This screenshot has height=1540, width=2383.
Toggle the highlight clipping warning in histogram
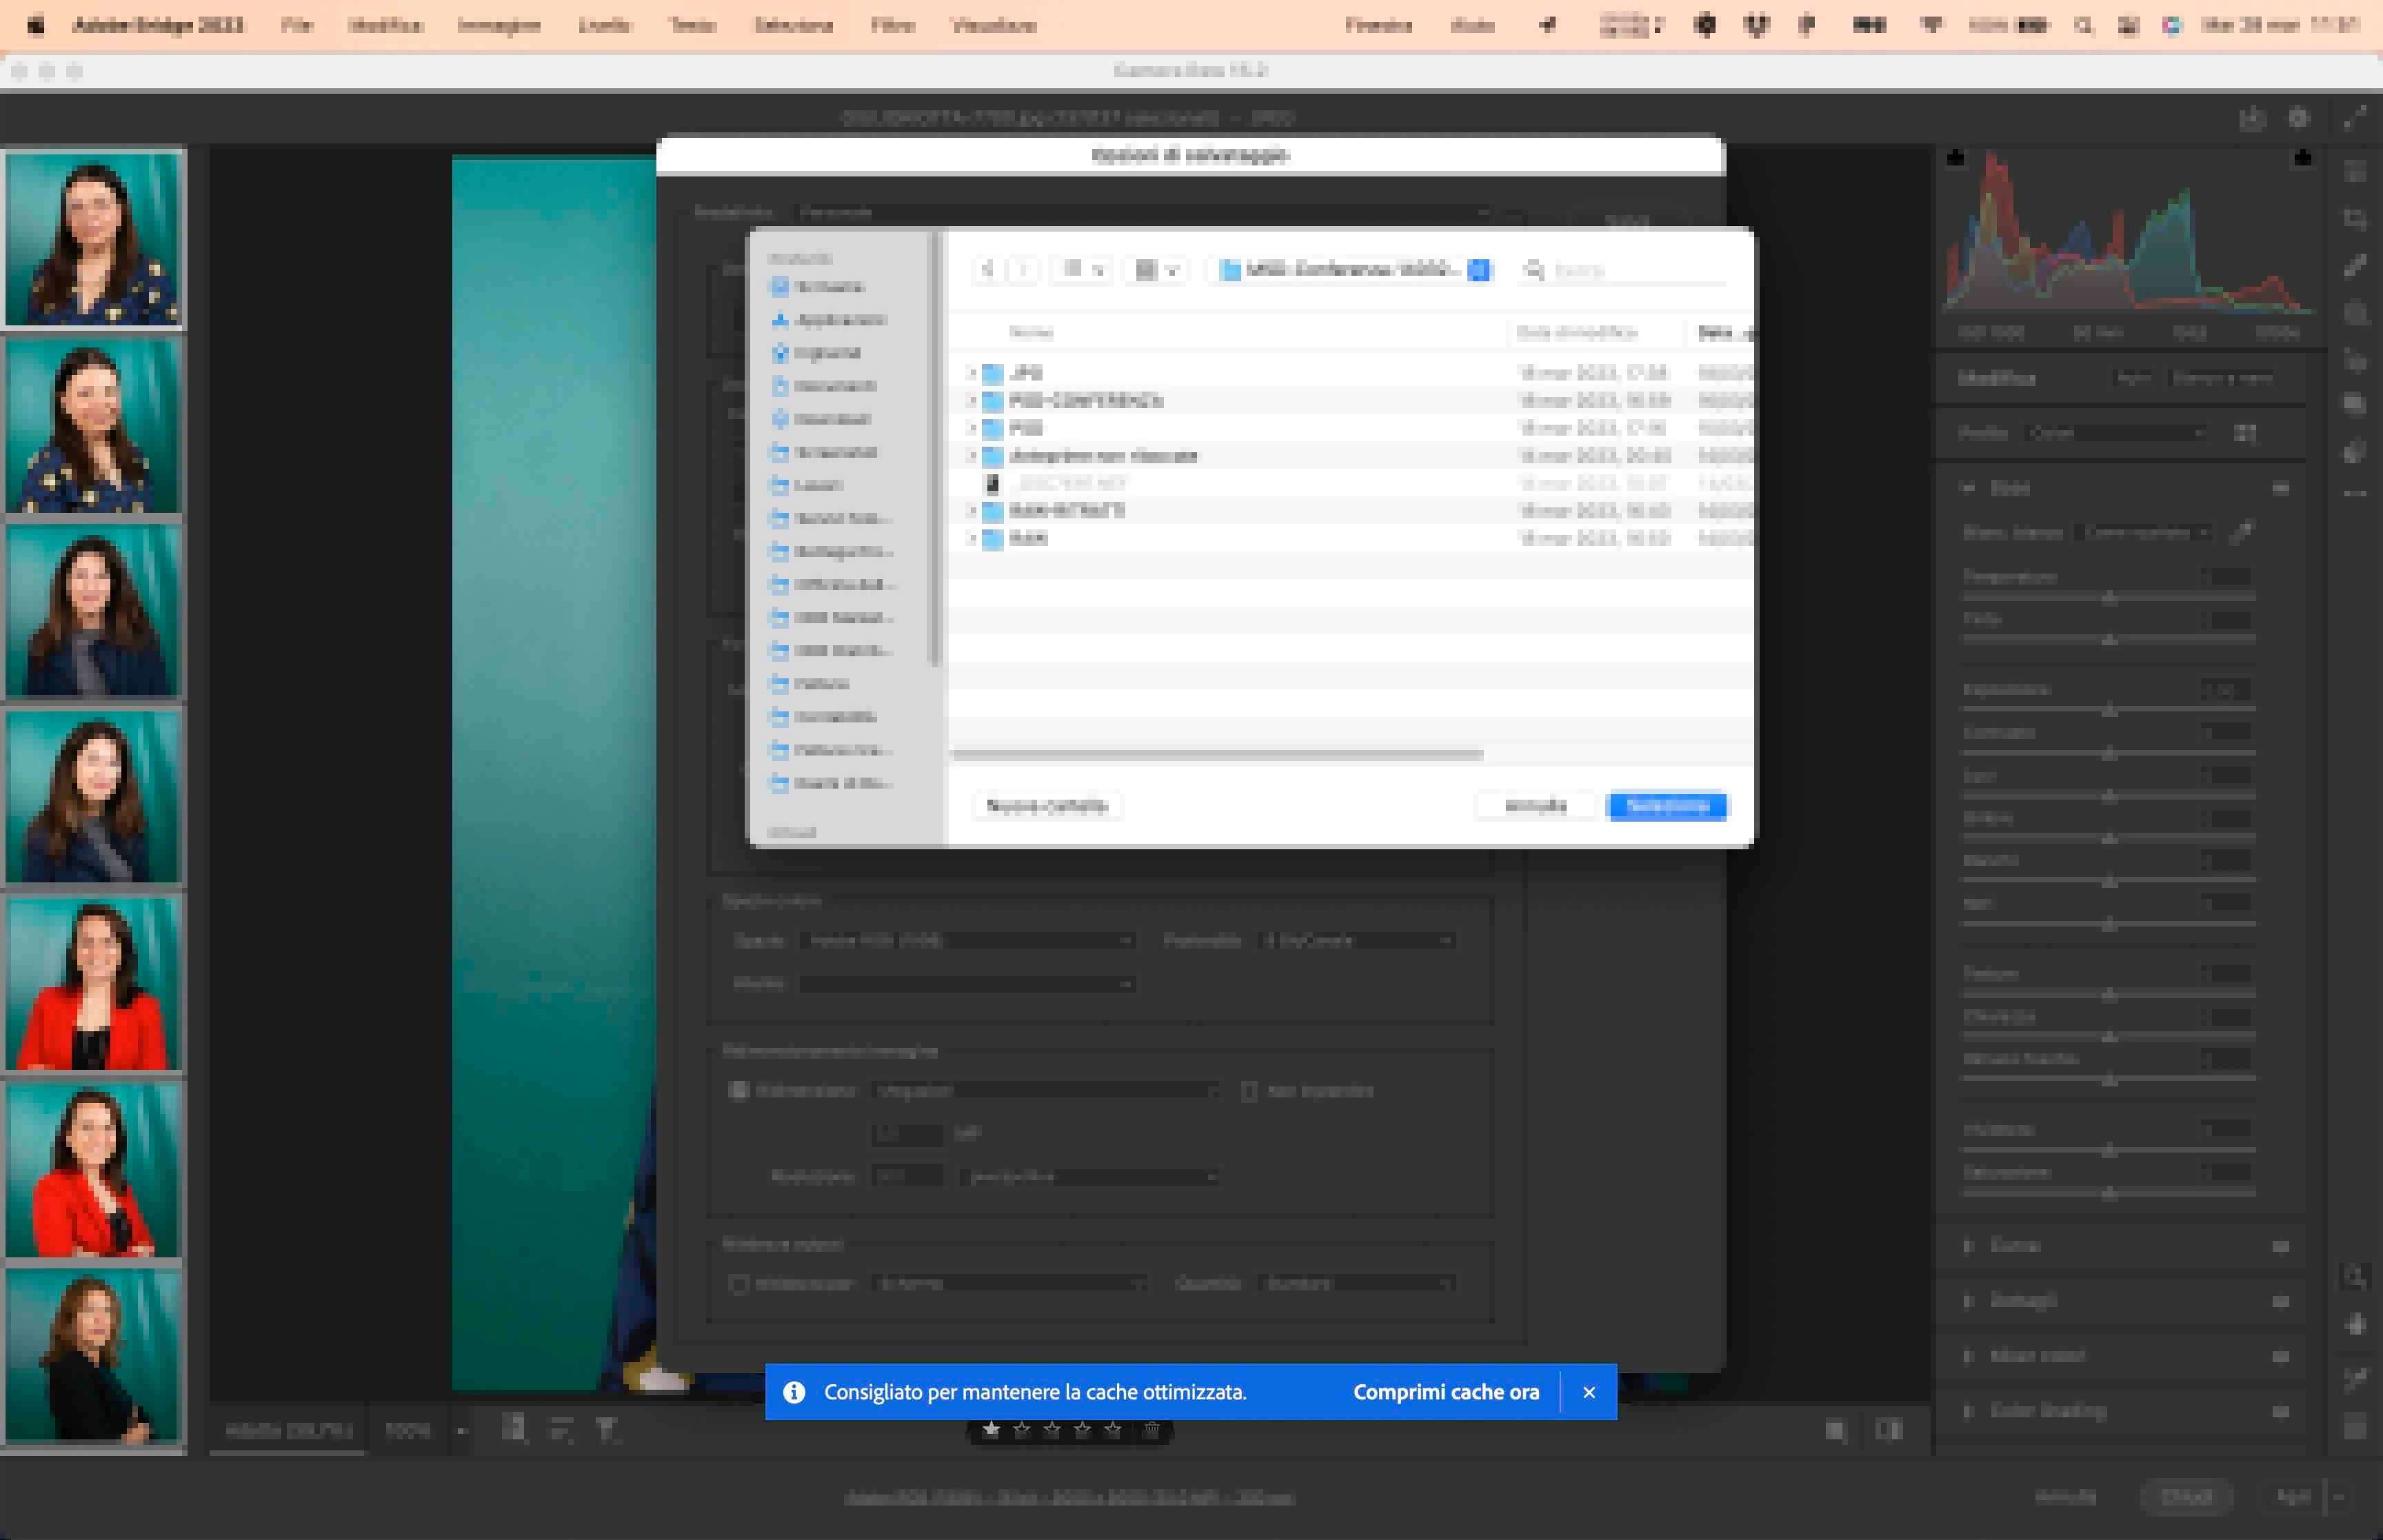tap(2303, 158)
